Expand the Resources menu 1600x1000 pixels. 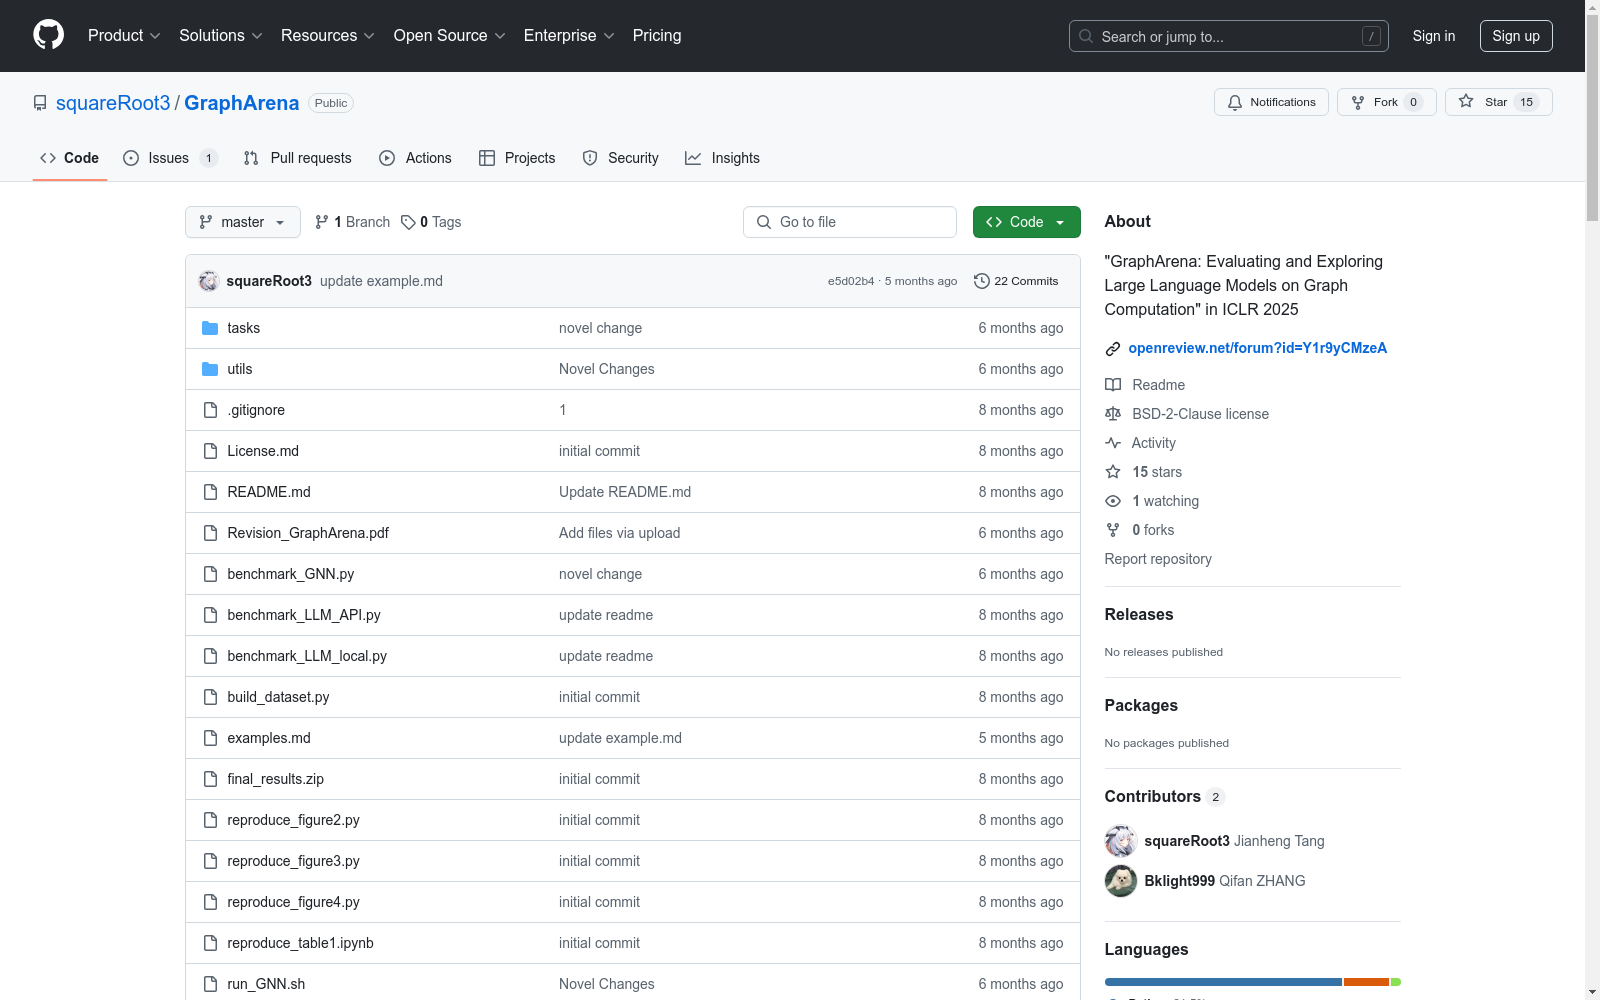pyautogui.click(x=328, y=36)
